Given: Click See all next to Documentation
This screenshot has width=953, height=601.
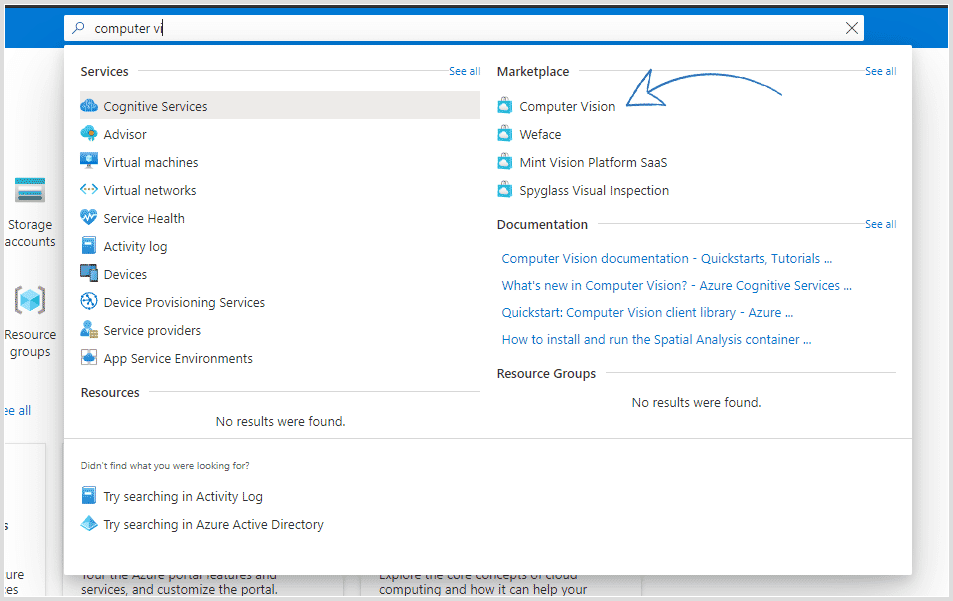Looking at the screenshot, I should click(881, 224).
